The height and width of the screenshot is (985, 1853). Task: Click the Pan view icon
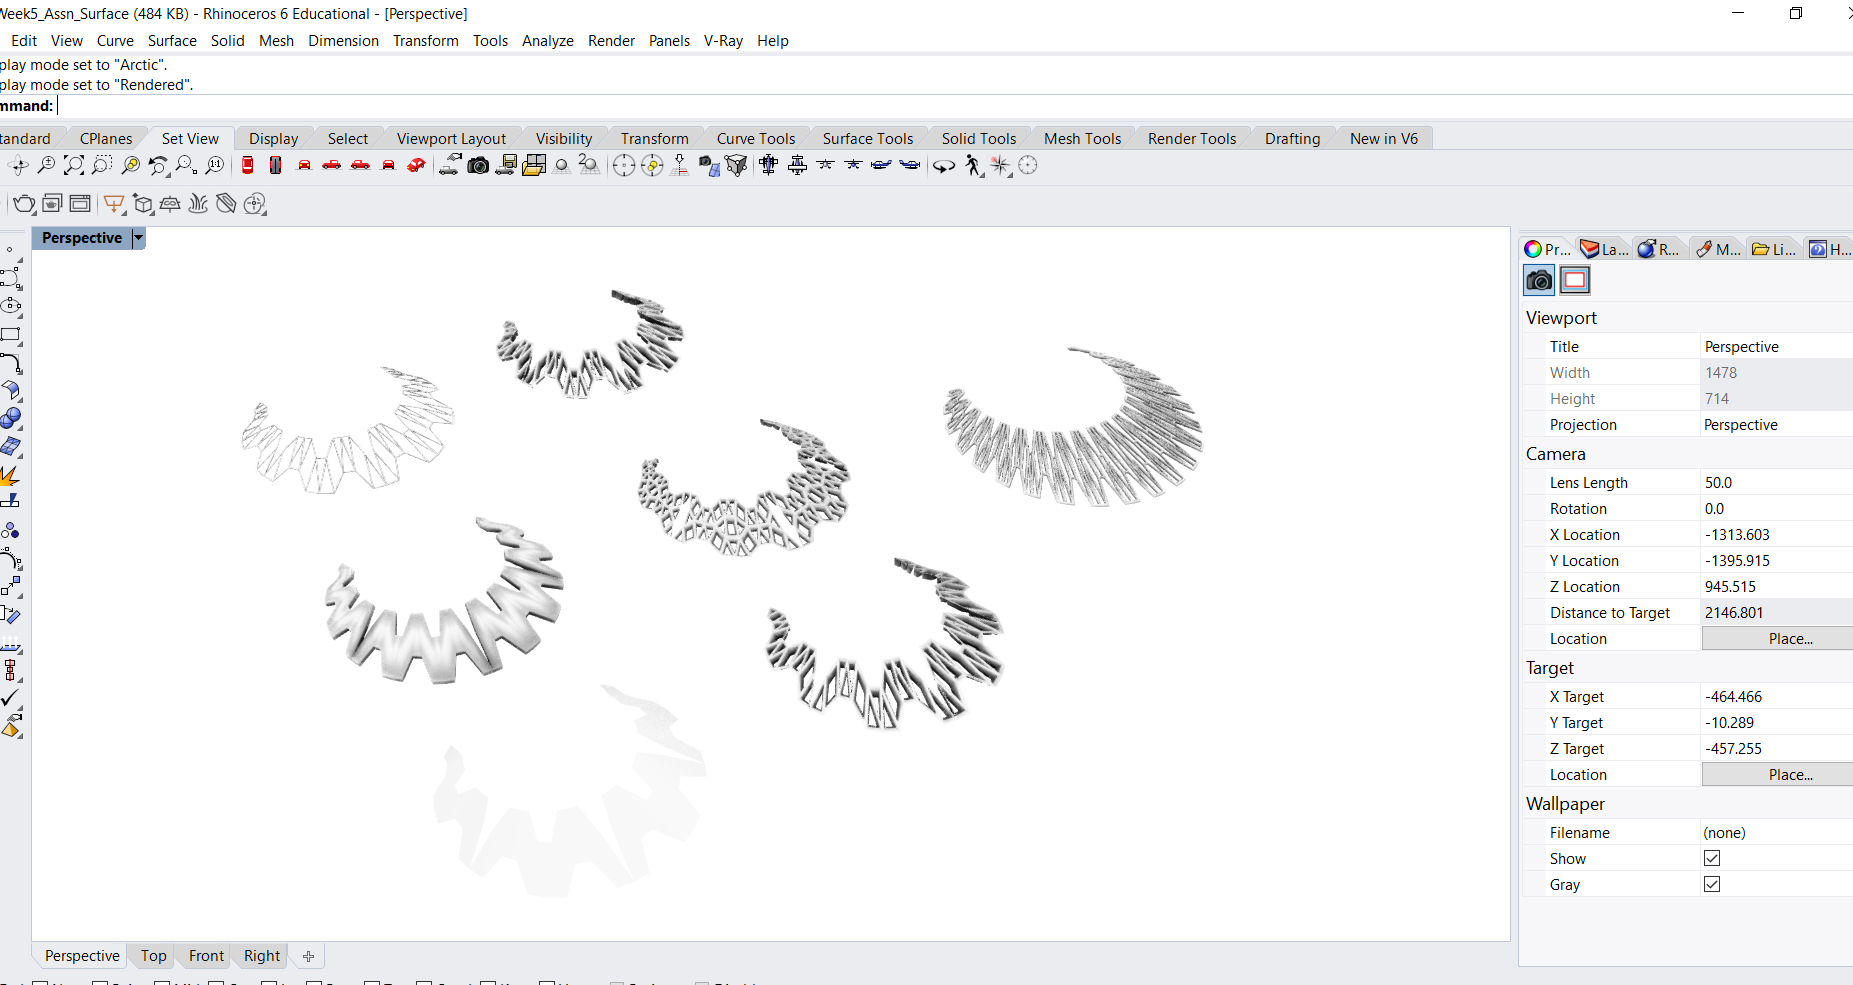click(18, 166)
